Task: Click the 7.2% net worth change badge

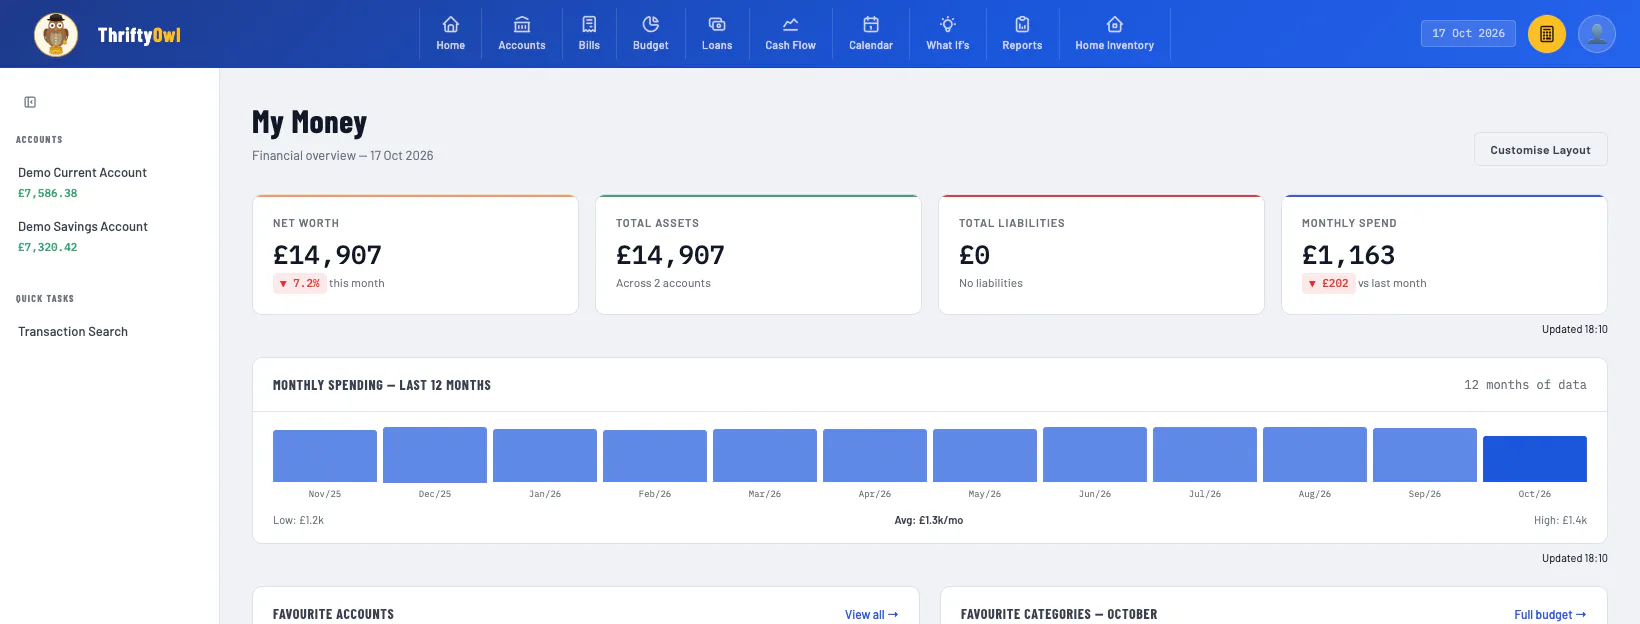Action: (299, 283)
